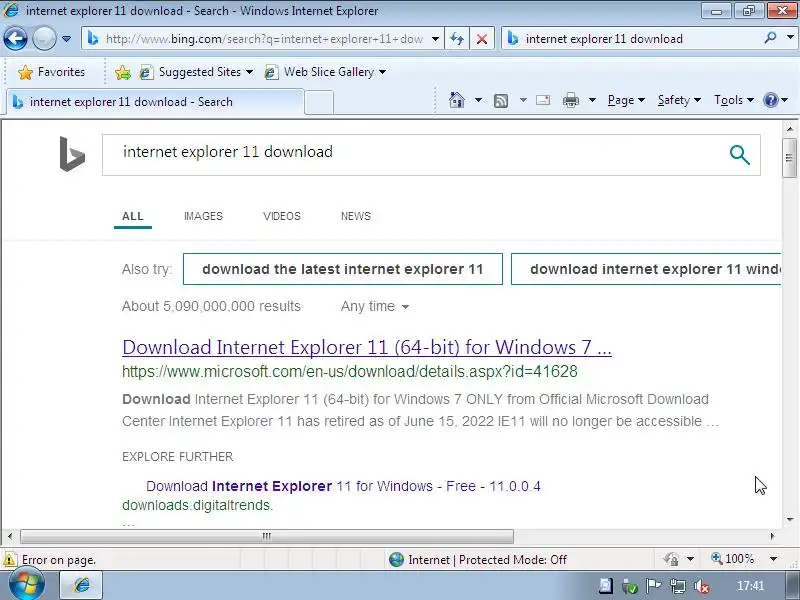Click the Back navigation arrow button
The height and width of the screenshot is (600, 800).
coord(15,39)
